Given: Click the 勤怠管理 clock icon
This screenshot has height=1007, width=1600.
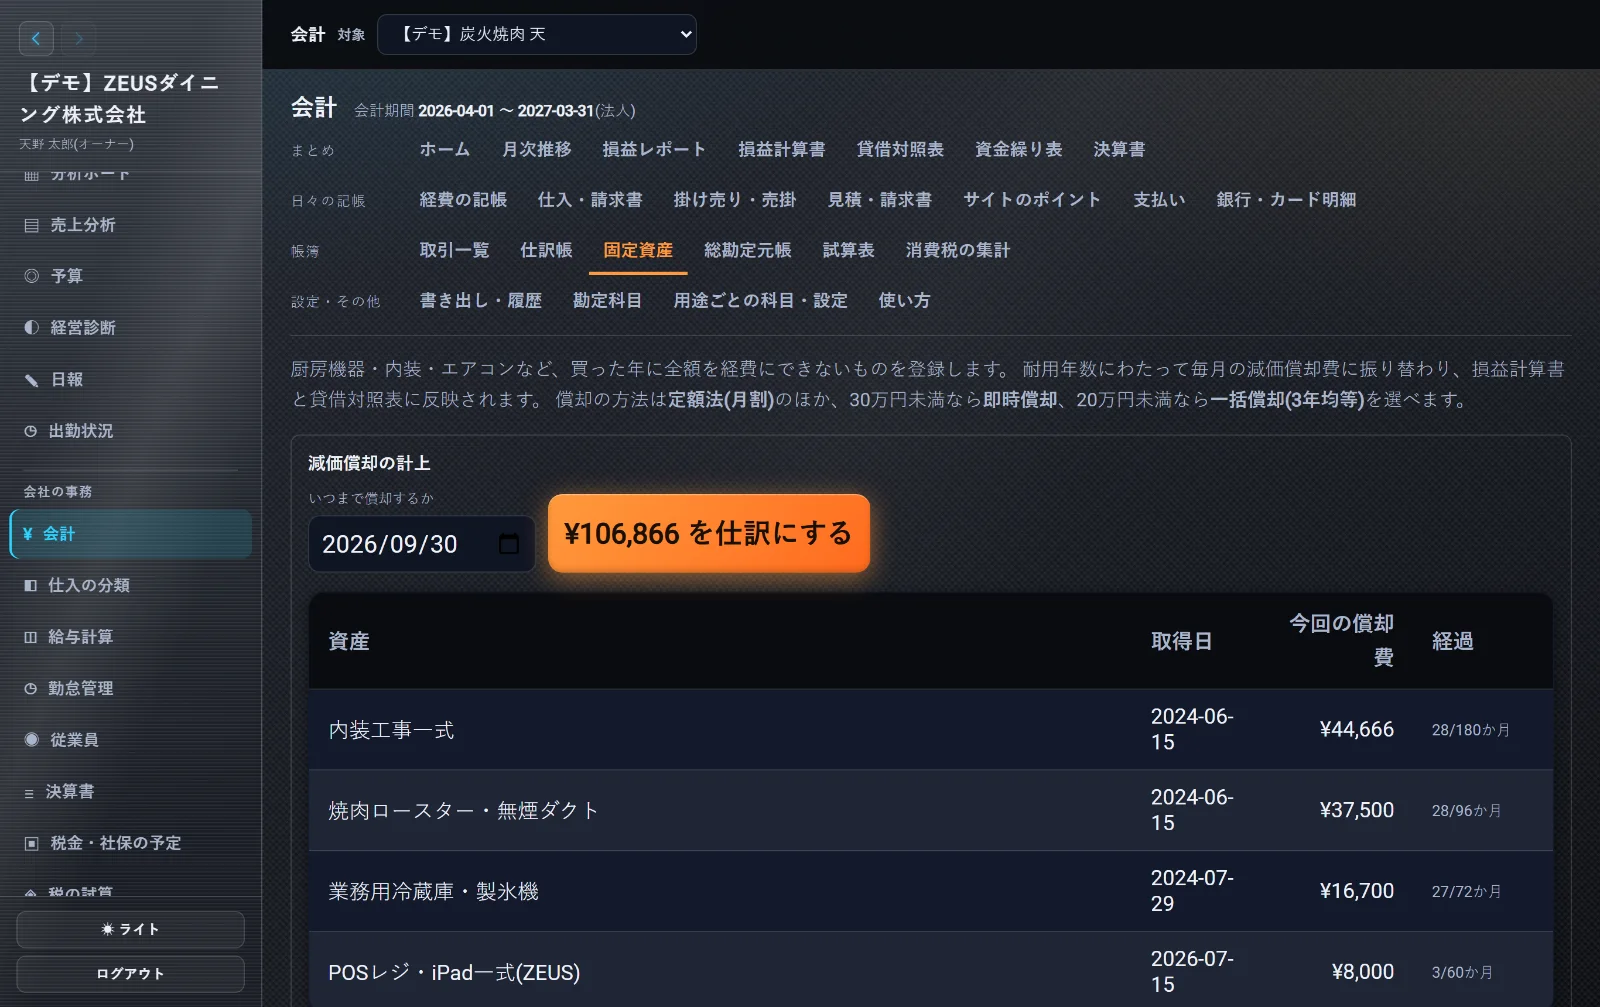Looking at the screenshot, I should [x=31, y=688].
